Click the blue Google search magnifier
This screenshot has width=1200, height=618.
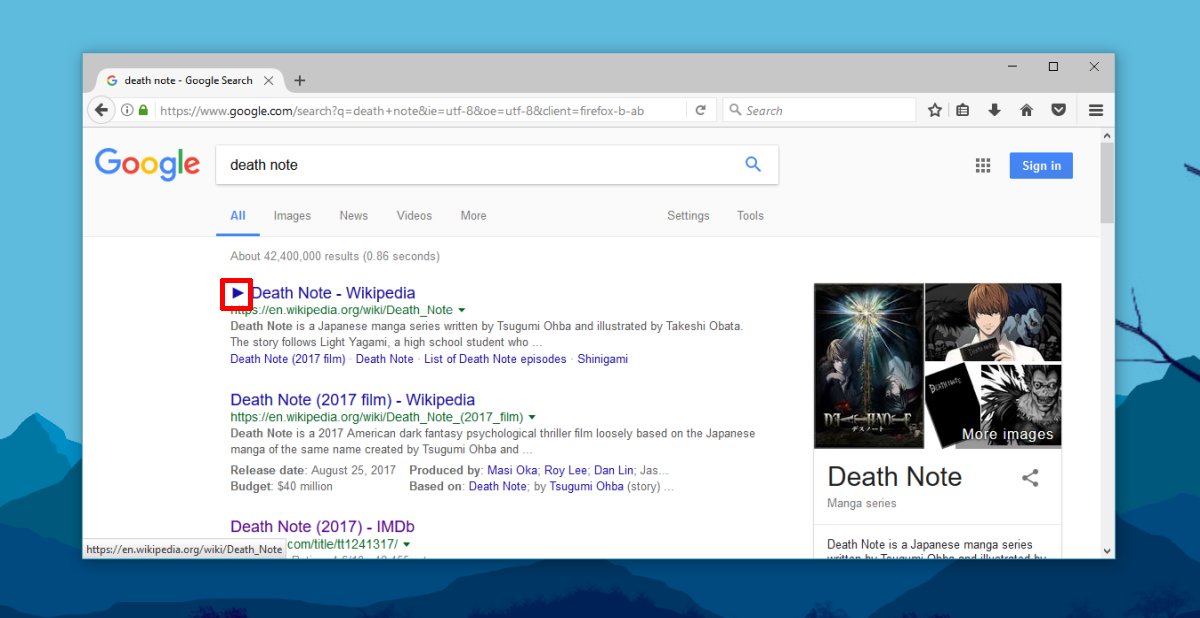pyautogui.click(x=753, y=164)
